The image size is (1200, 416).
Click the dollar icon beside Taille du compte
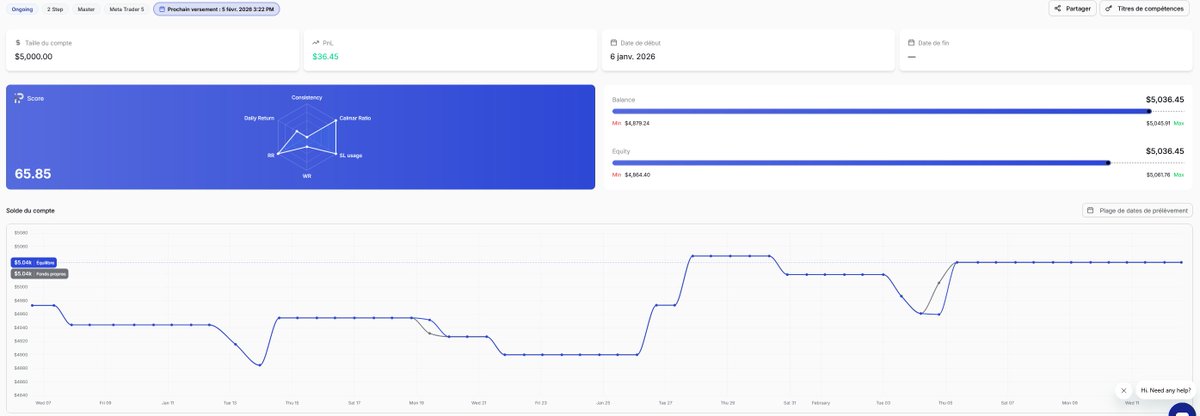(18, 43)
